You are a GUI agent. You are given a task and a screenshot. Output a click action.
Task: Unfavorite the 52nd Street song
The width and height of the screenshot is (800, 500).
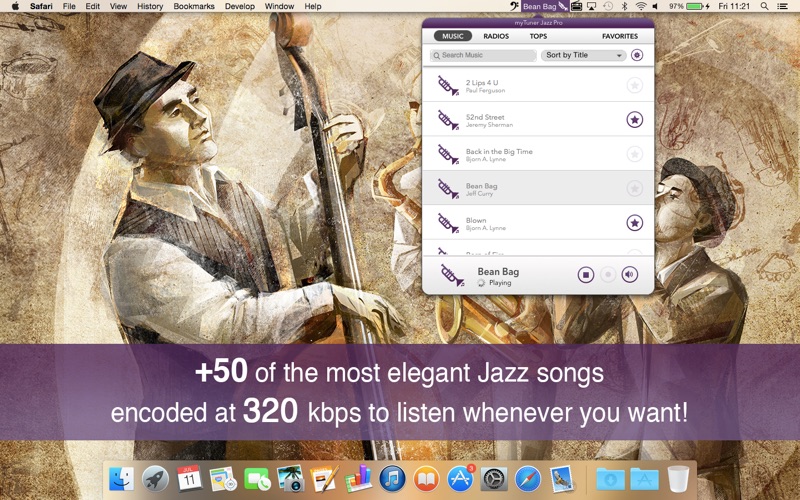(634, 119)
